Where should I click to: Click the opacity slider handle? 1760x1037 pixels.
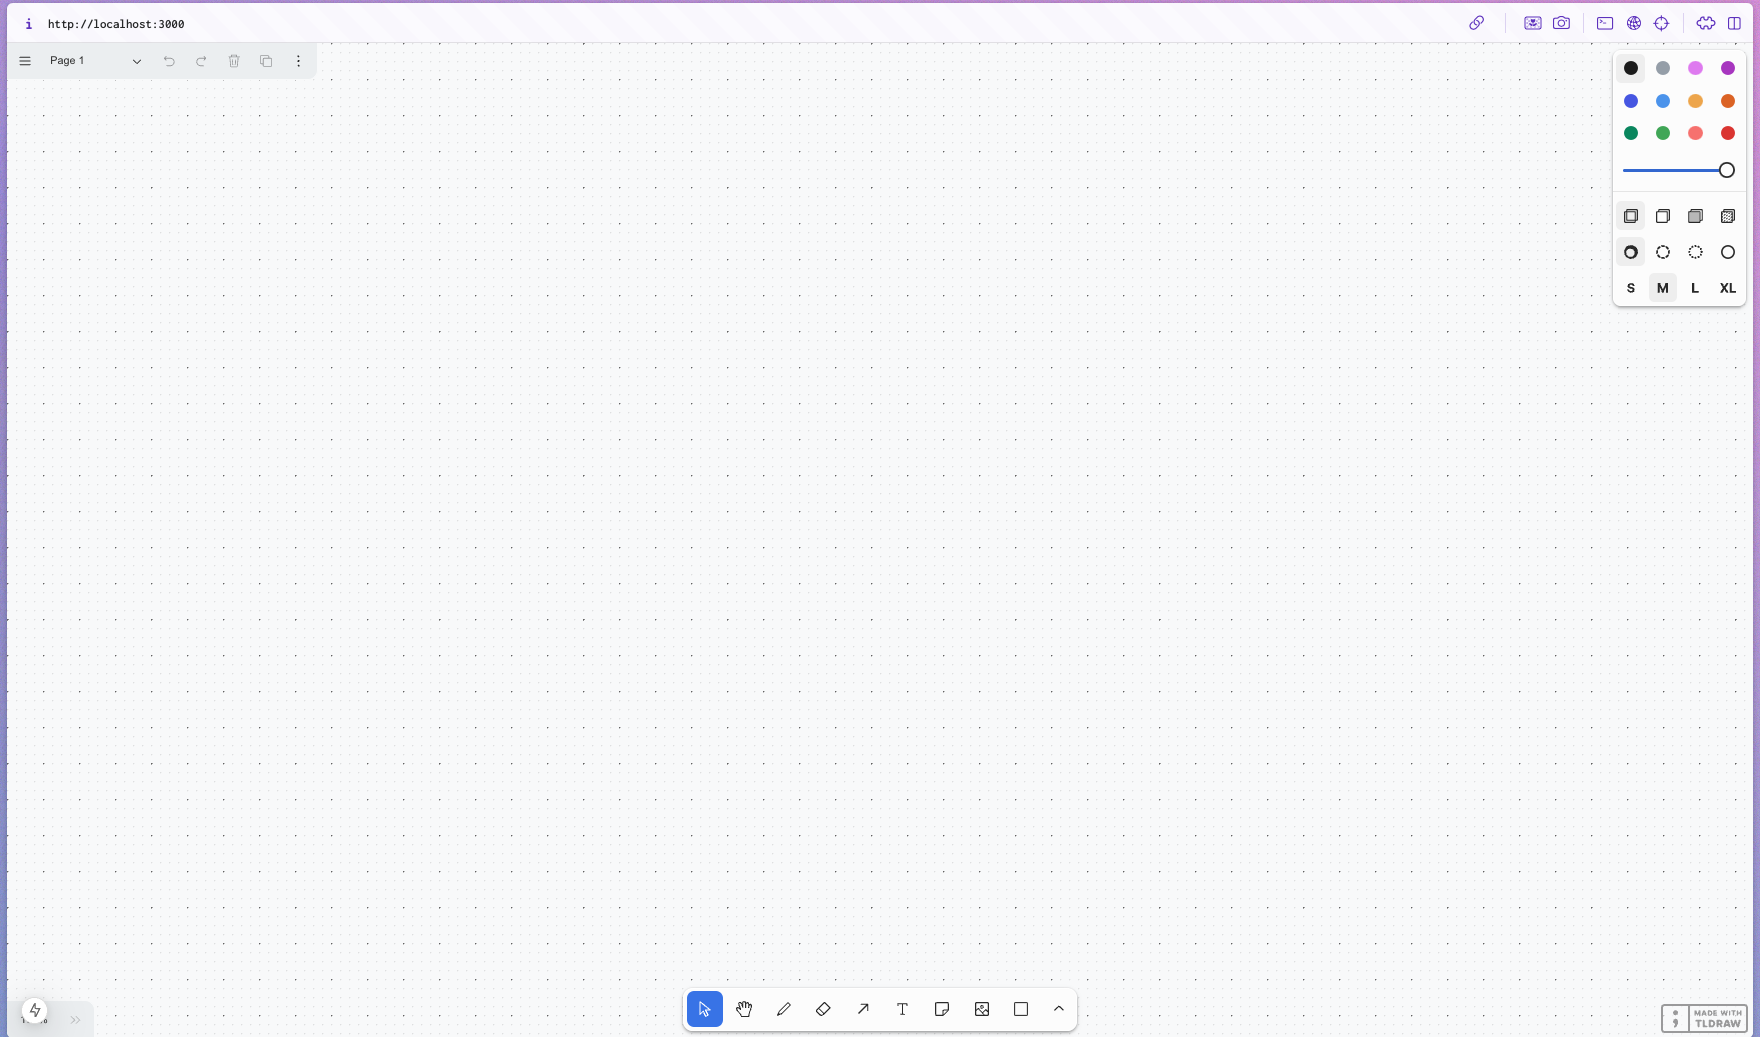pos(1727,170)
